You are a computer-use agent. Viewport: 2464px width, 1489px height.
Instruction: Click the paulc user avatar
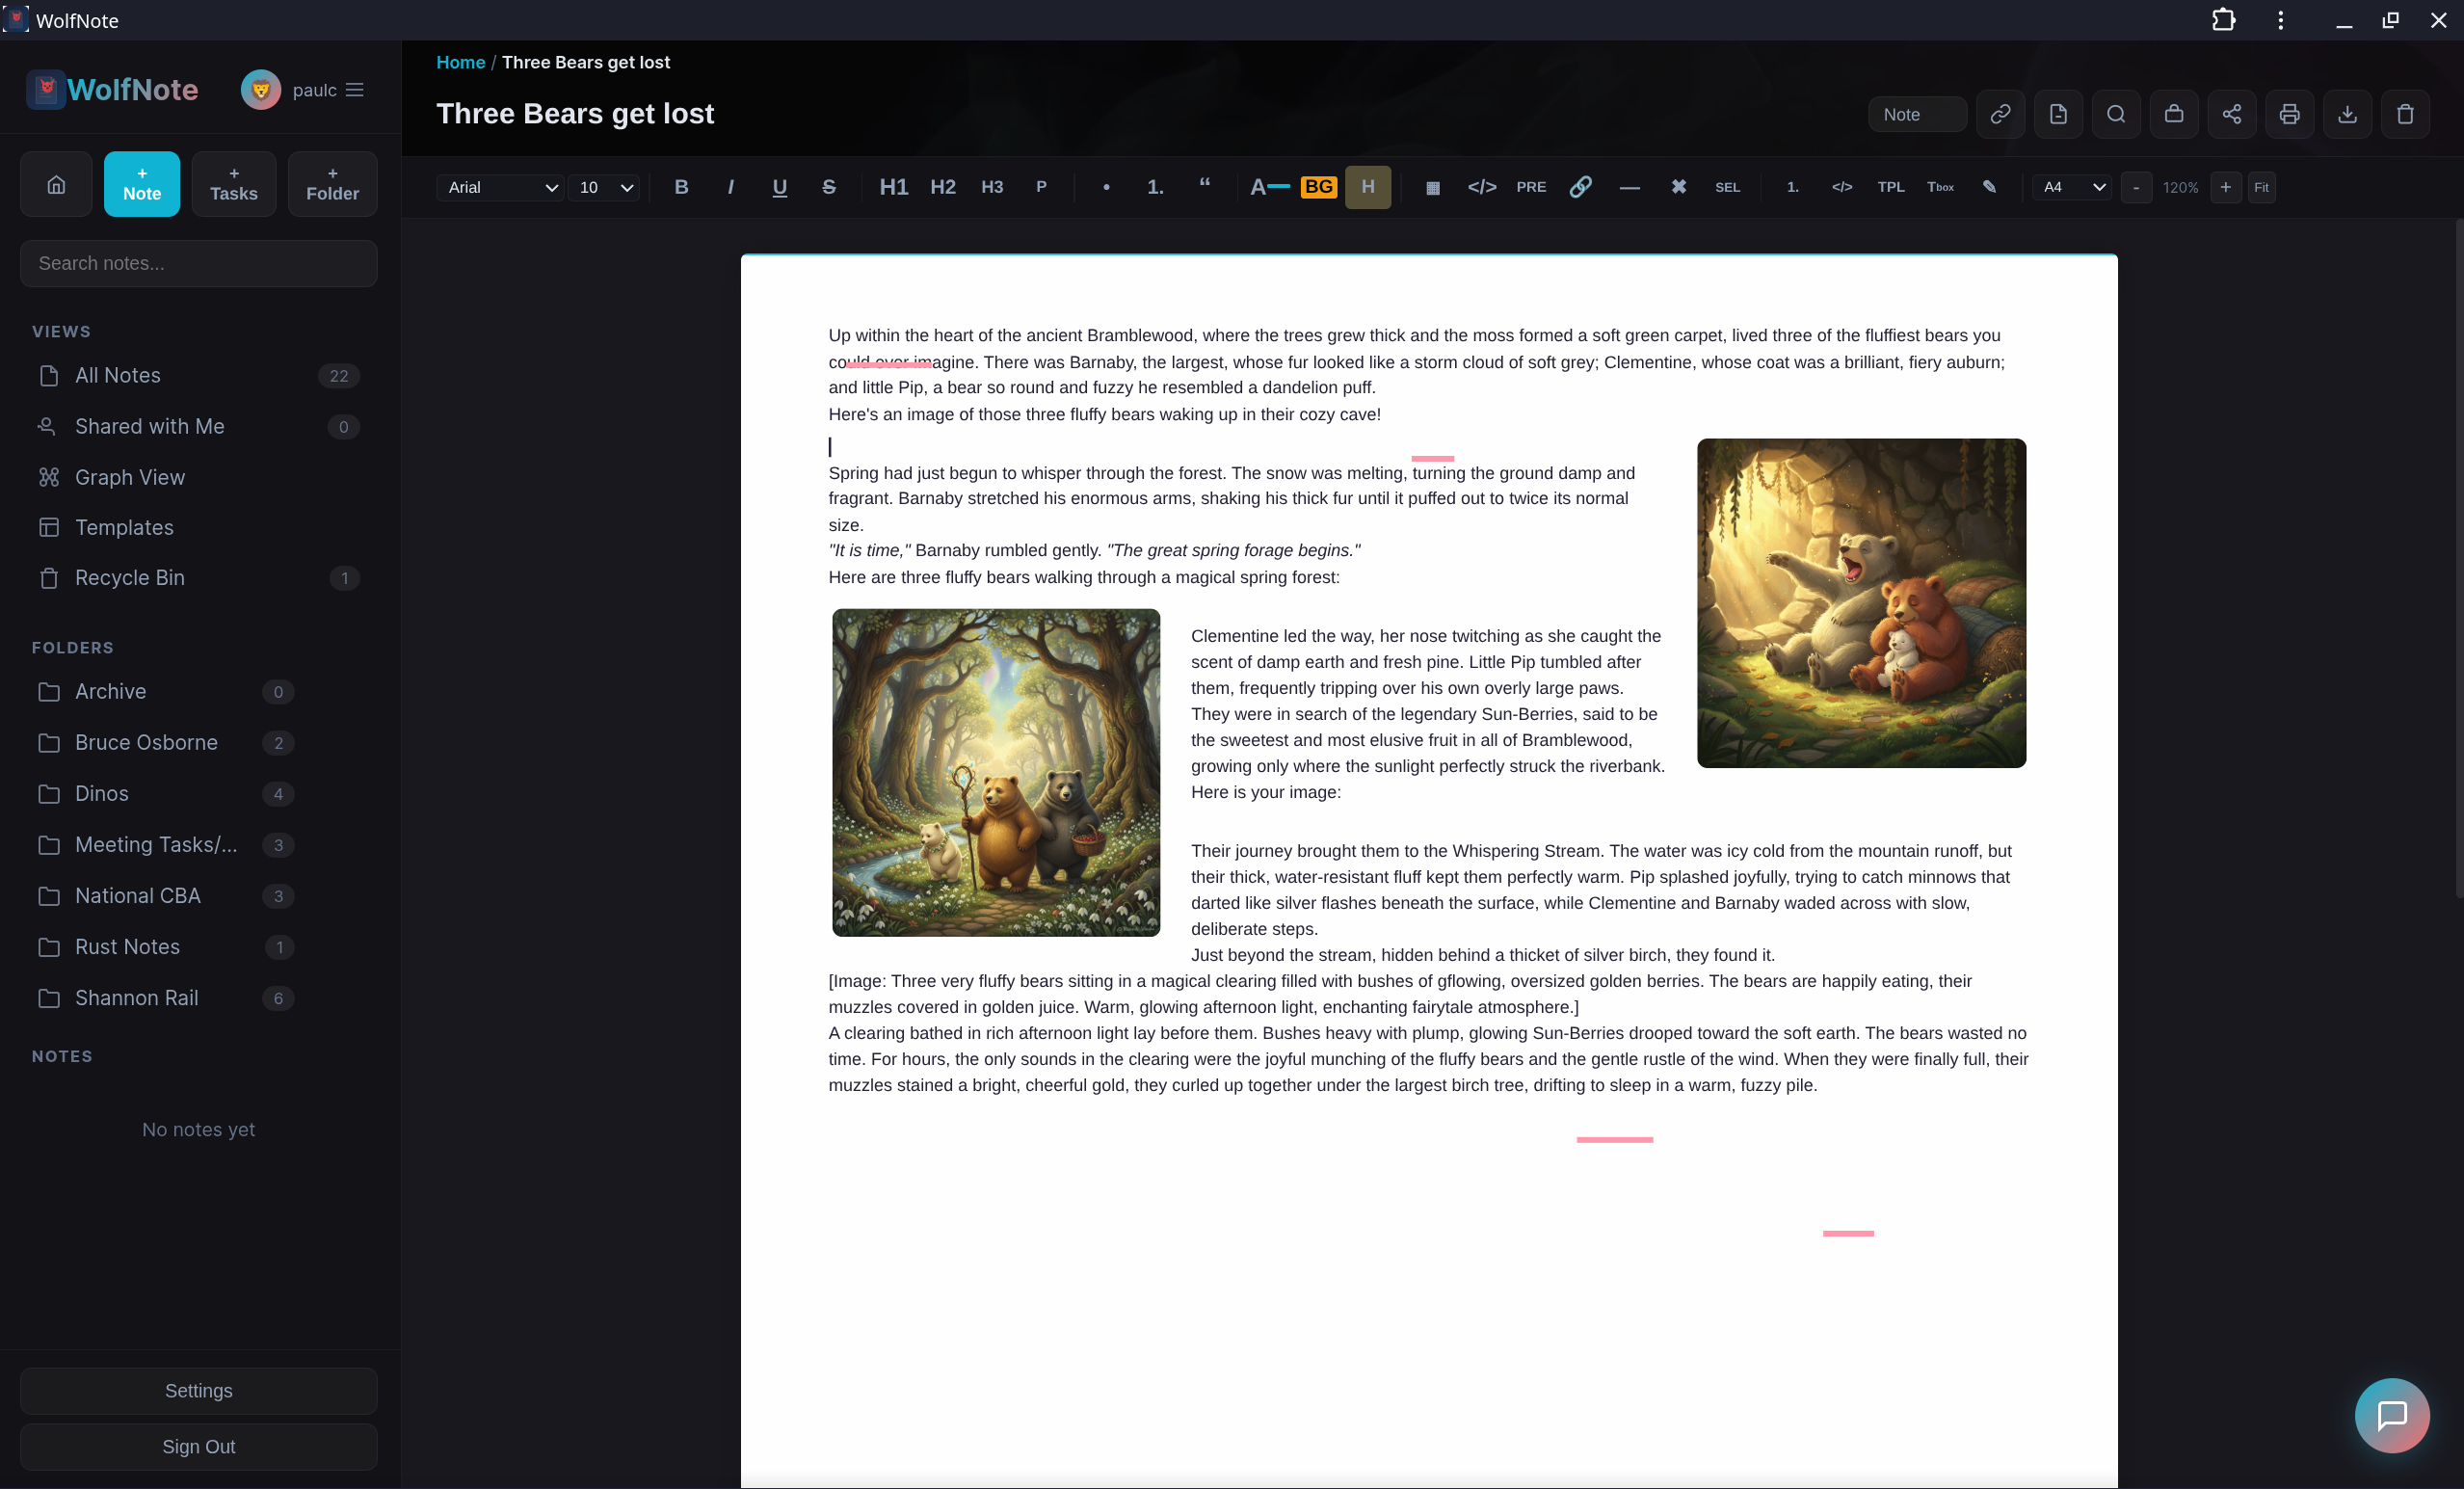tap(261, 90)
